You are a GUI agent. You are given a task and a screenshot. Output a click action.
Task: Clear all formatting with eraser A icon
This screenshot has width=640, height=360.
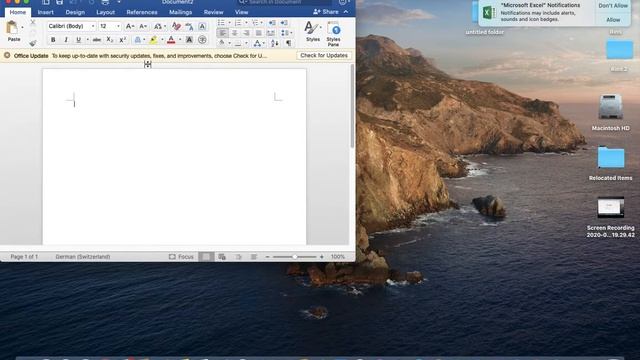(x=176, y=27)
